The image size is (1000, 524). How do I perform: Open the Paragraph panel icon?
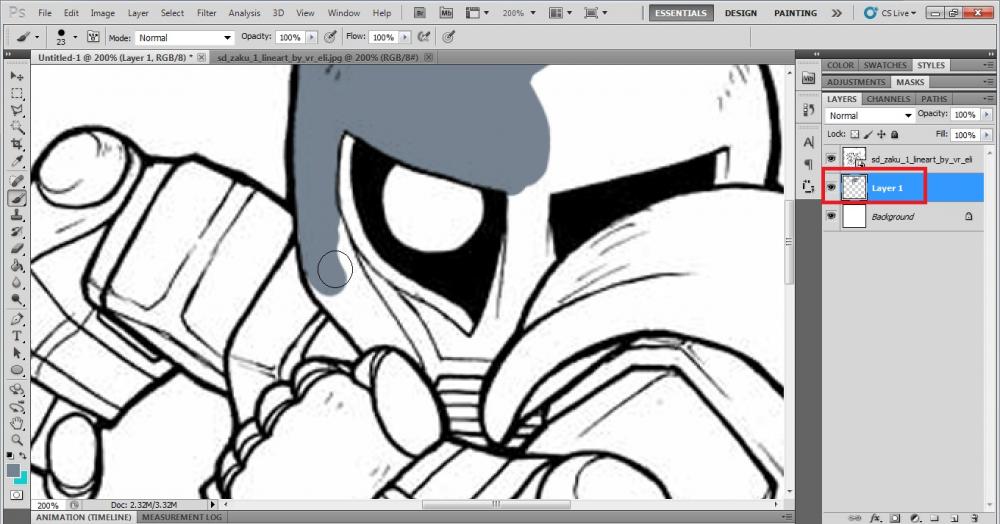click(x=808, y=164)
